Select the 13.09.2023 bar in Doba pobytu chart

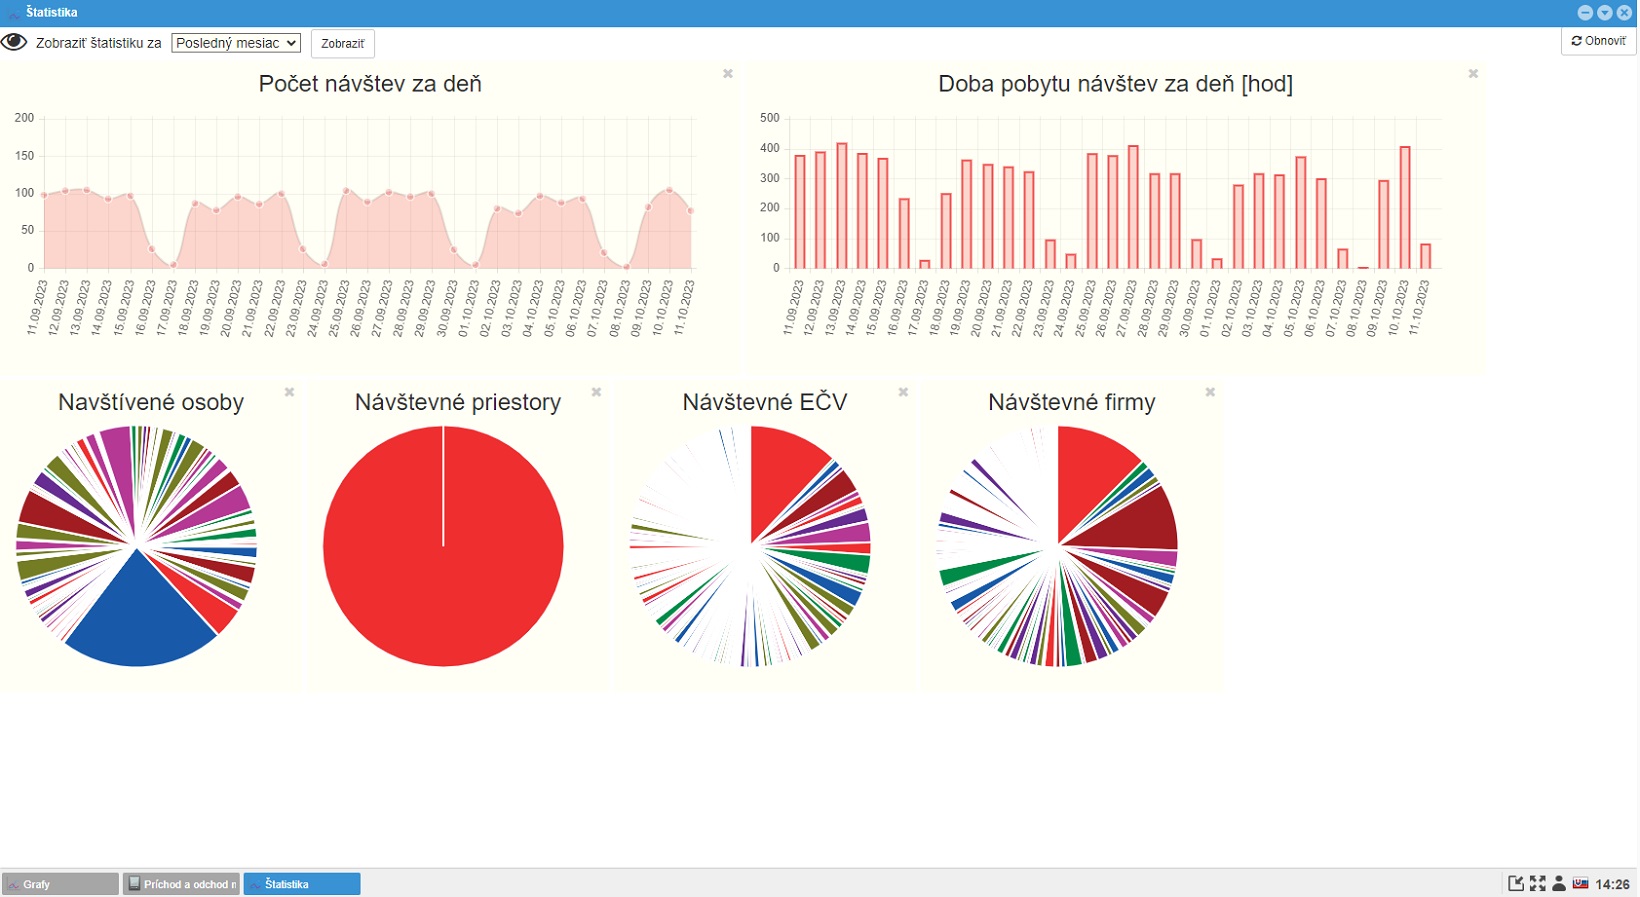point(842,206)
